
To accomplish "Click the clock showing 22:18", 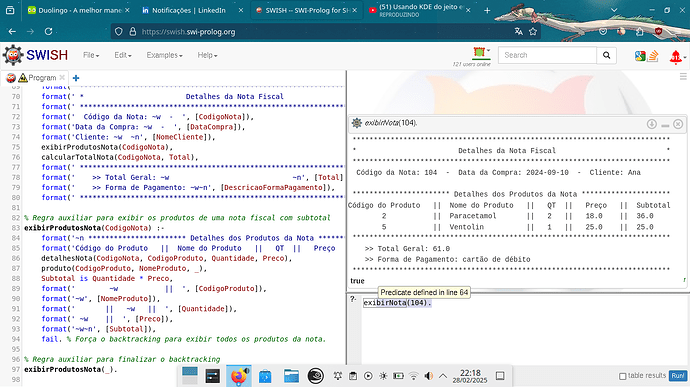I will click(x=470, y=376).
